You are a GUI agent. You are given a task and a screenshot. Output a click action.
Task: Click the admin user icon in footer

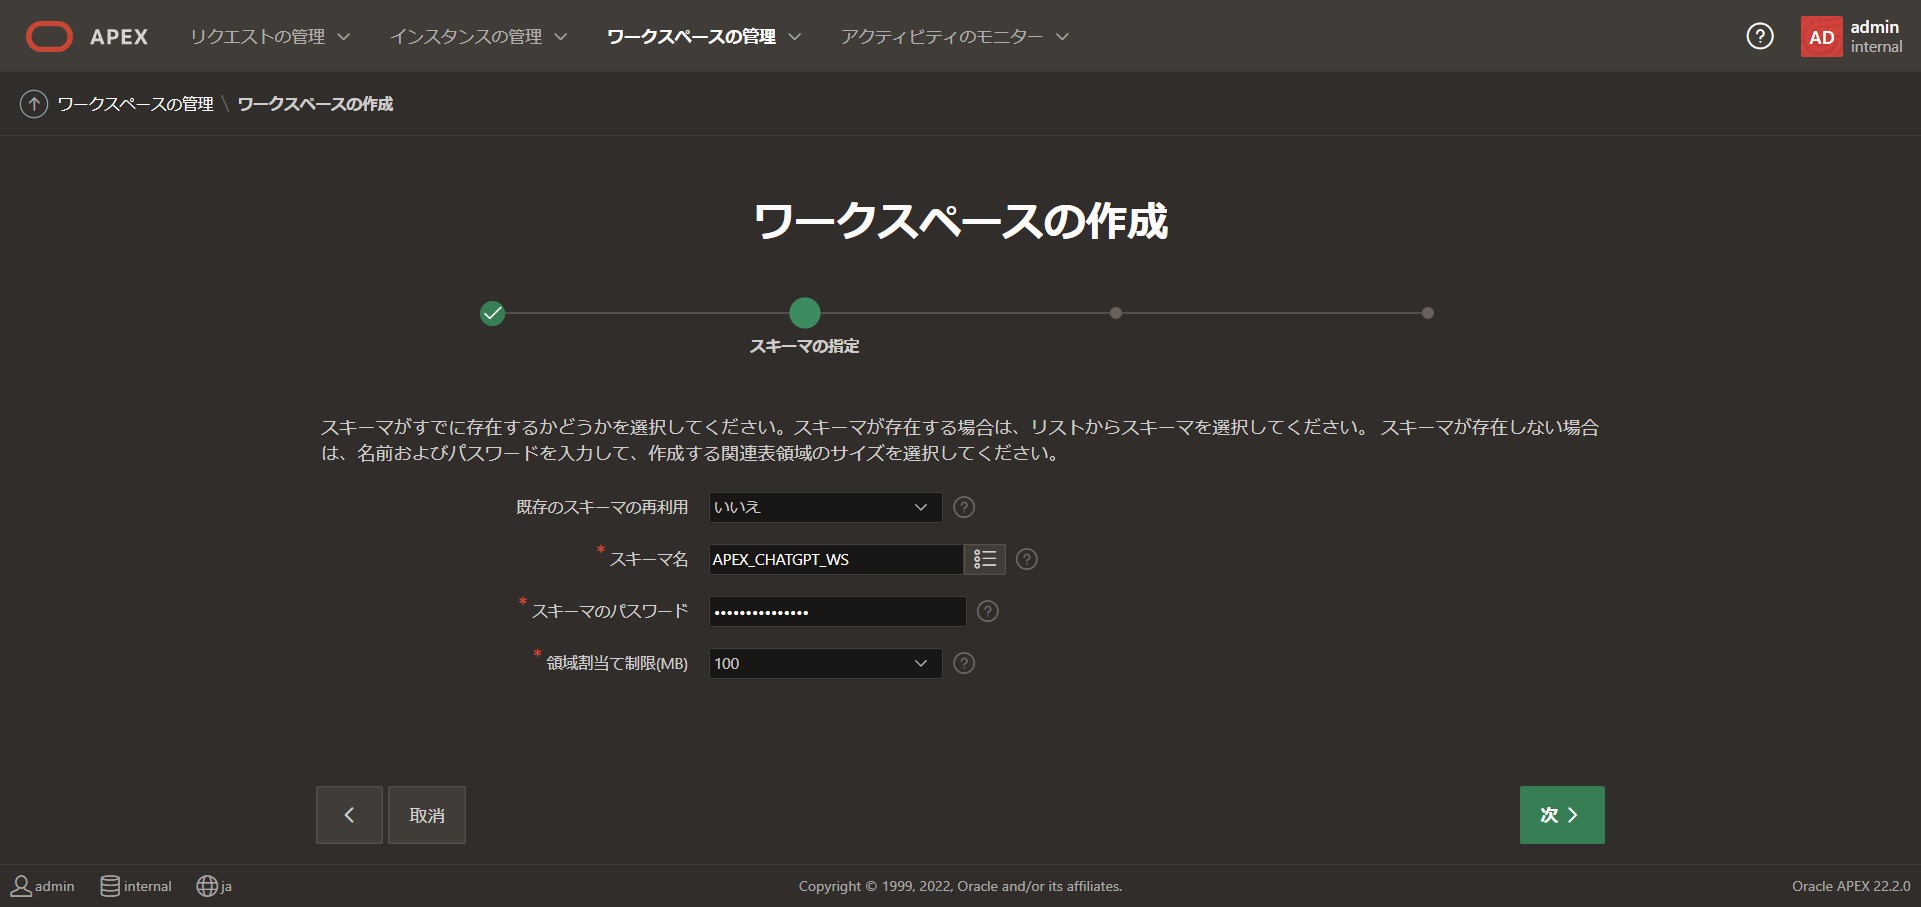click(21, 886)
